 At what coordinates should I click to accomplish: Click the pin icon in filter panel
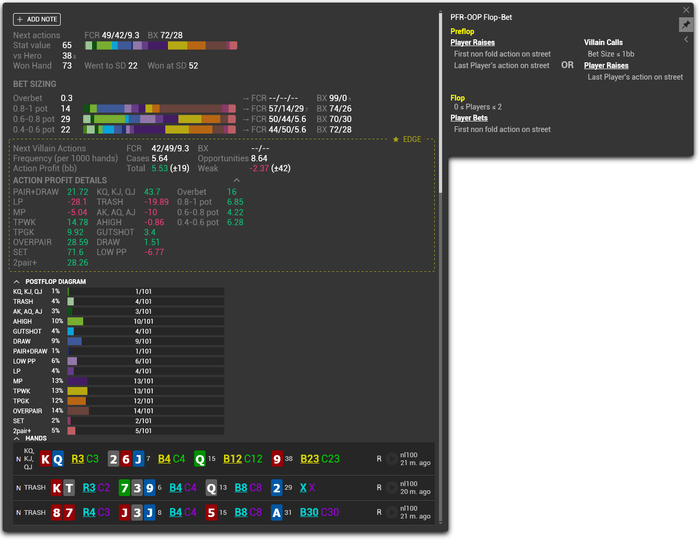pos(686,25)
